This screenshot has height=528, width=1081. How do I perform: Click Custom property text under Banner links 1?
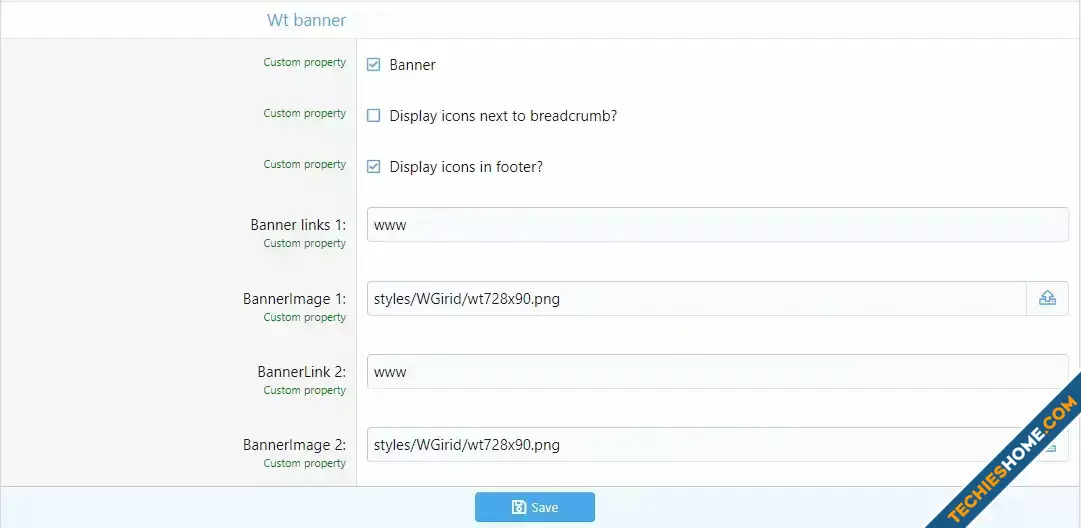coord(305,243)
